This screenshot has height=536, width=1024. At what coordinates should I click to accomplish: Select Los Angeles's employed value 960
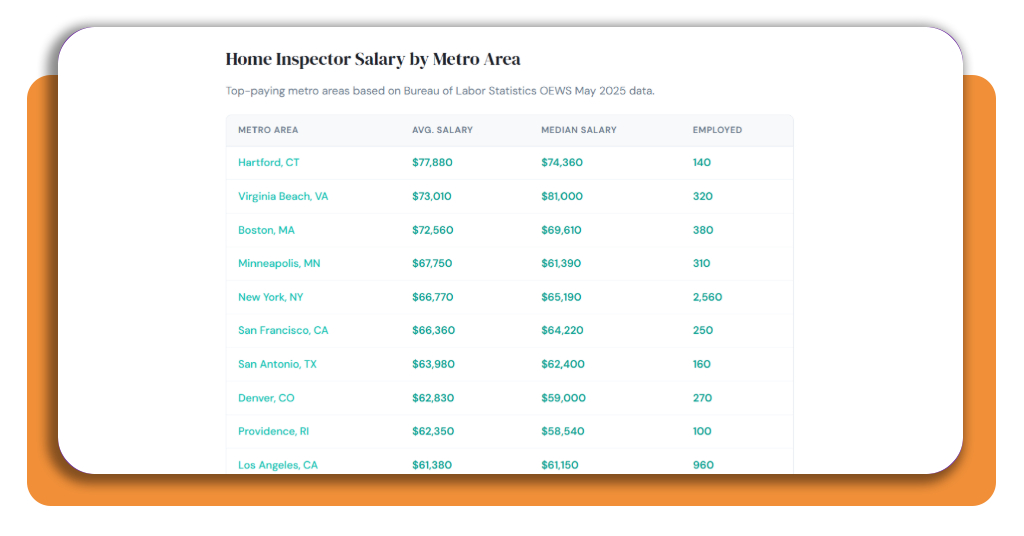point(703,465)
